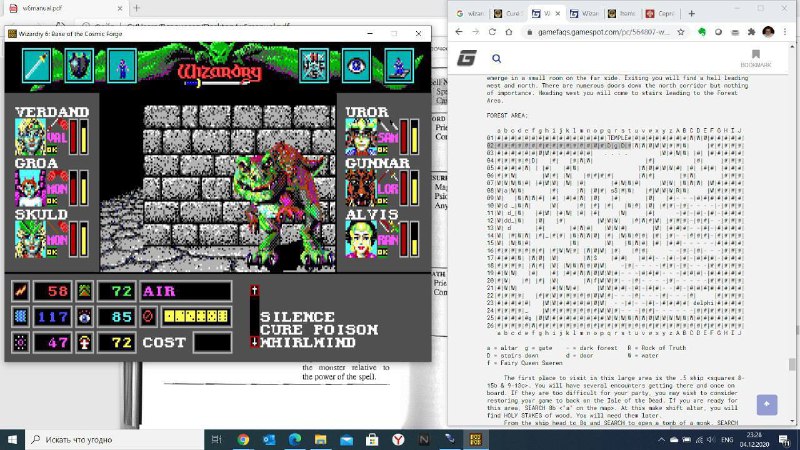Image resolution: width=800 pixels, height=450 pixels.
Task: Open Chrome from the taskbar
Action: click(243, 439)
